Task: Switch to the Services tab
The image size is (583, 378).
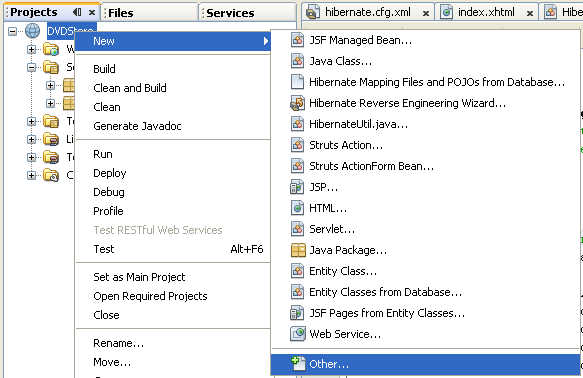Action: (247, 13)
